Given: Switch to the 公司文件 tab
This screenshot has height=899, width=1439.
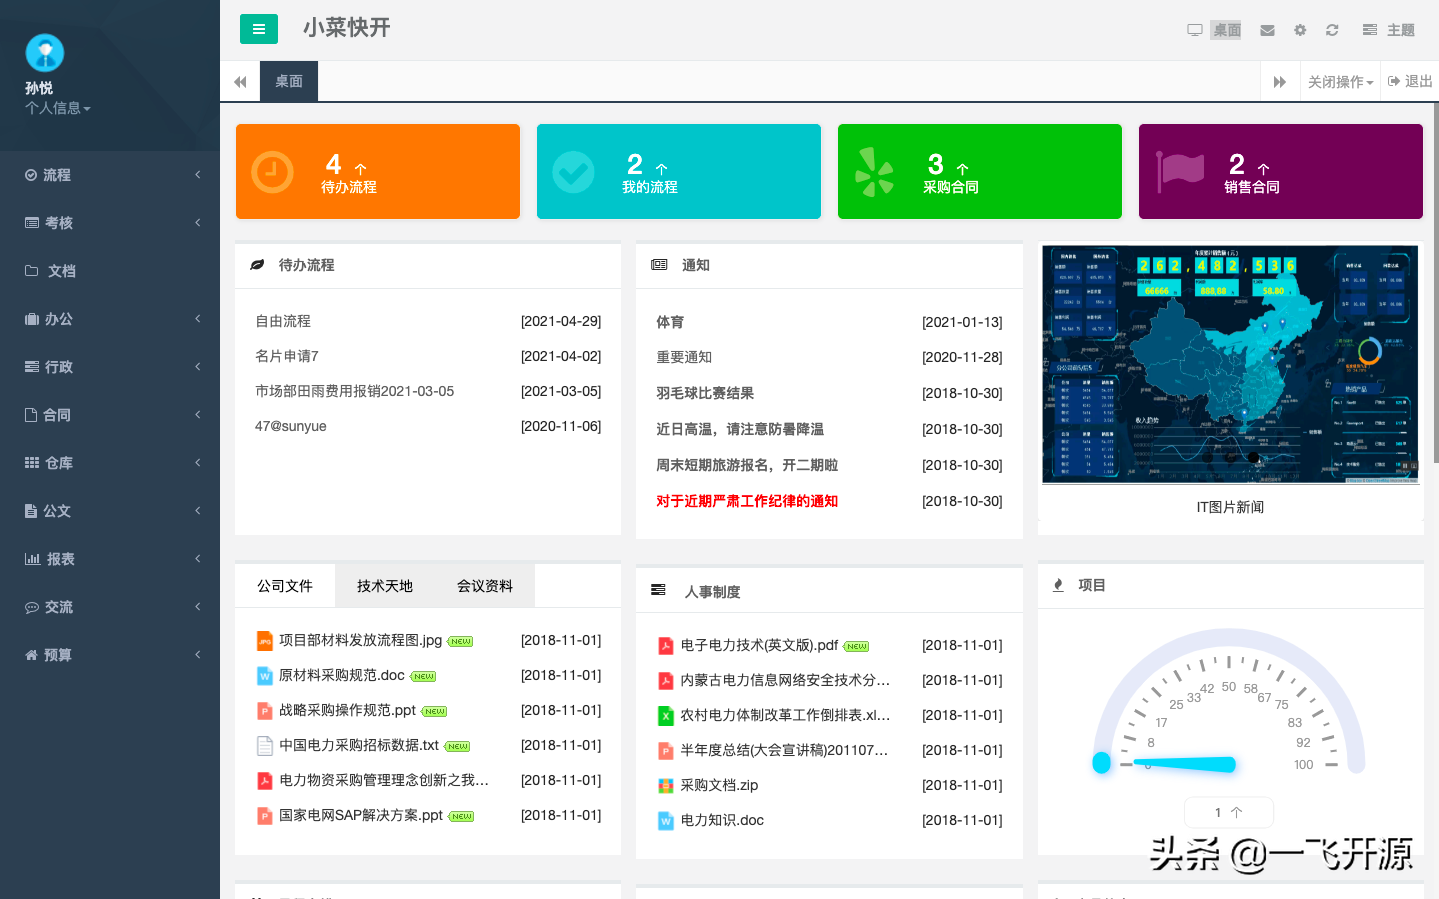Looking at the screenshot, I should click(285, 586).
